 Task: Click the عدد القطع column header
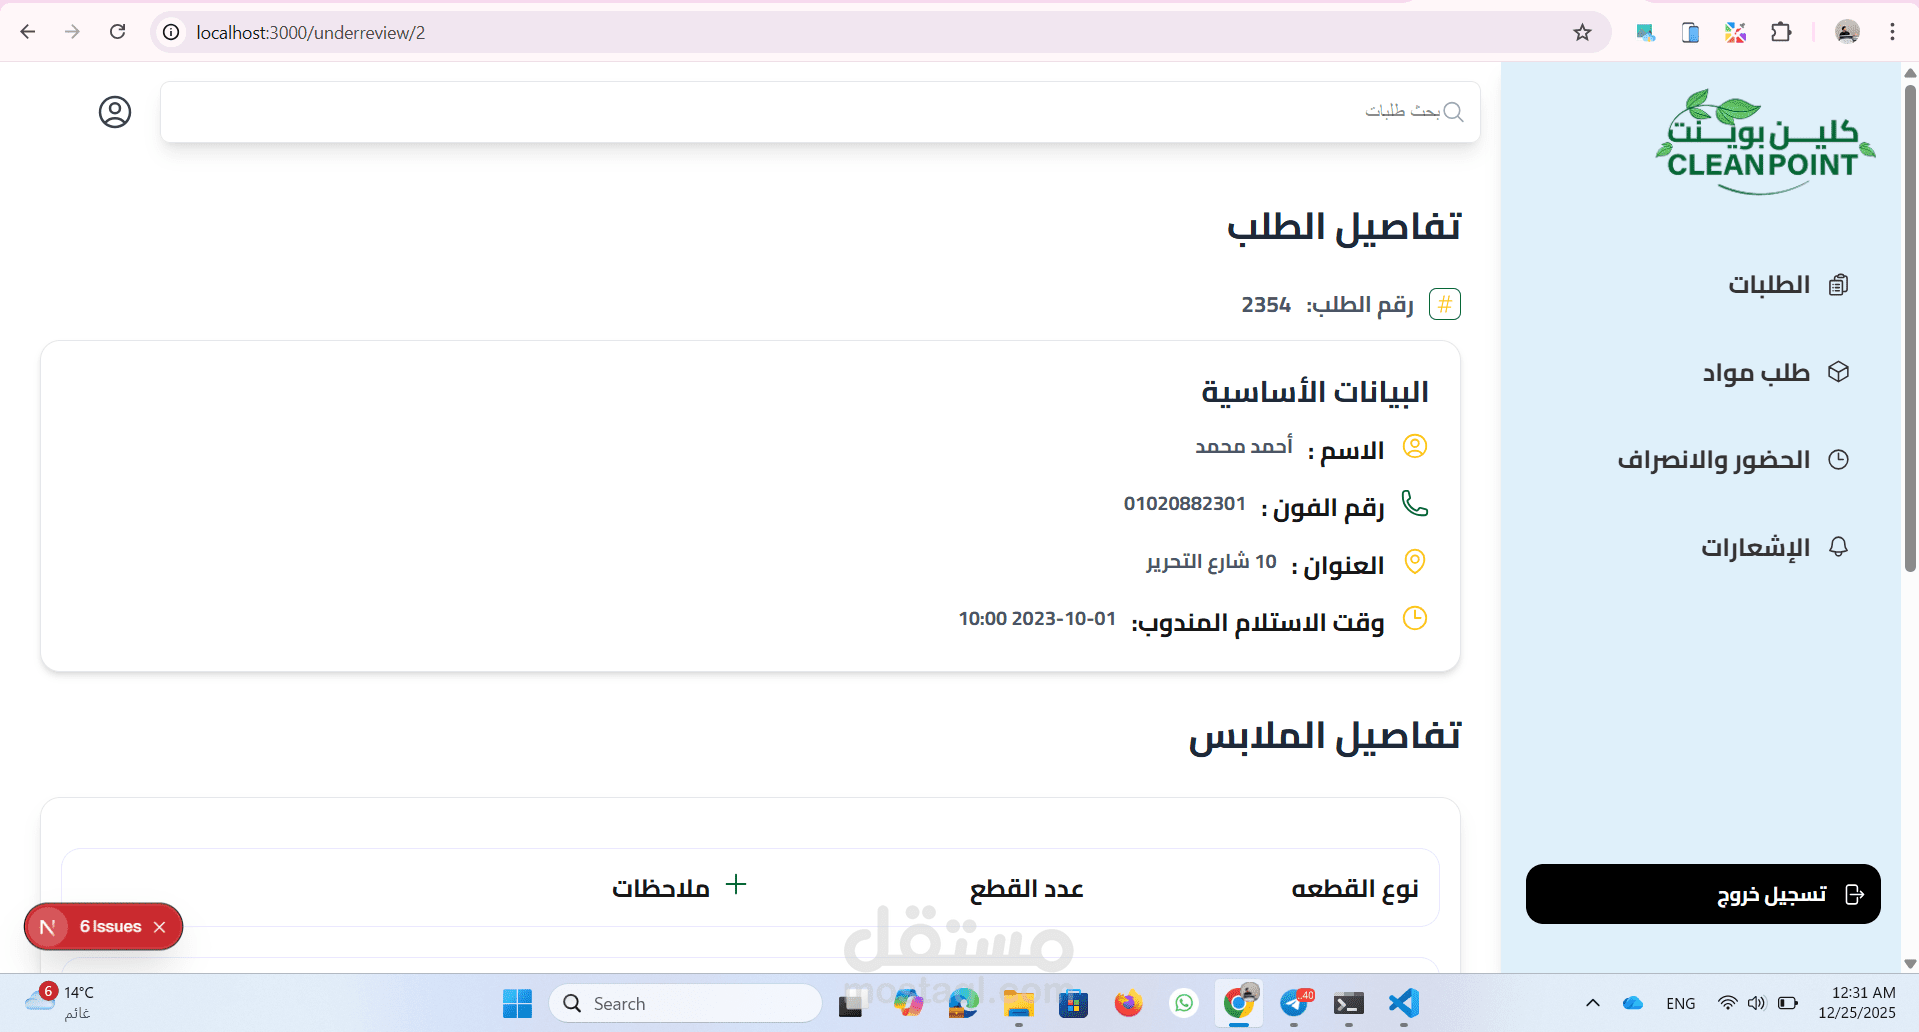pyautogui.click(x=1027, y=888)
